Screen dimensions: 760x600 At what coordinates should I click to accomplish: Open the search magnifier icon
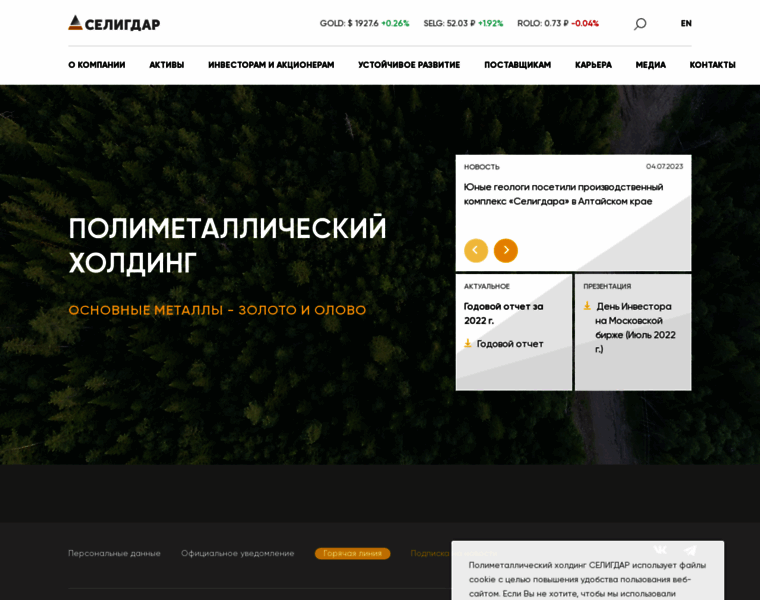[640, 24]
